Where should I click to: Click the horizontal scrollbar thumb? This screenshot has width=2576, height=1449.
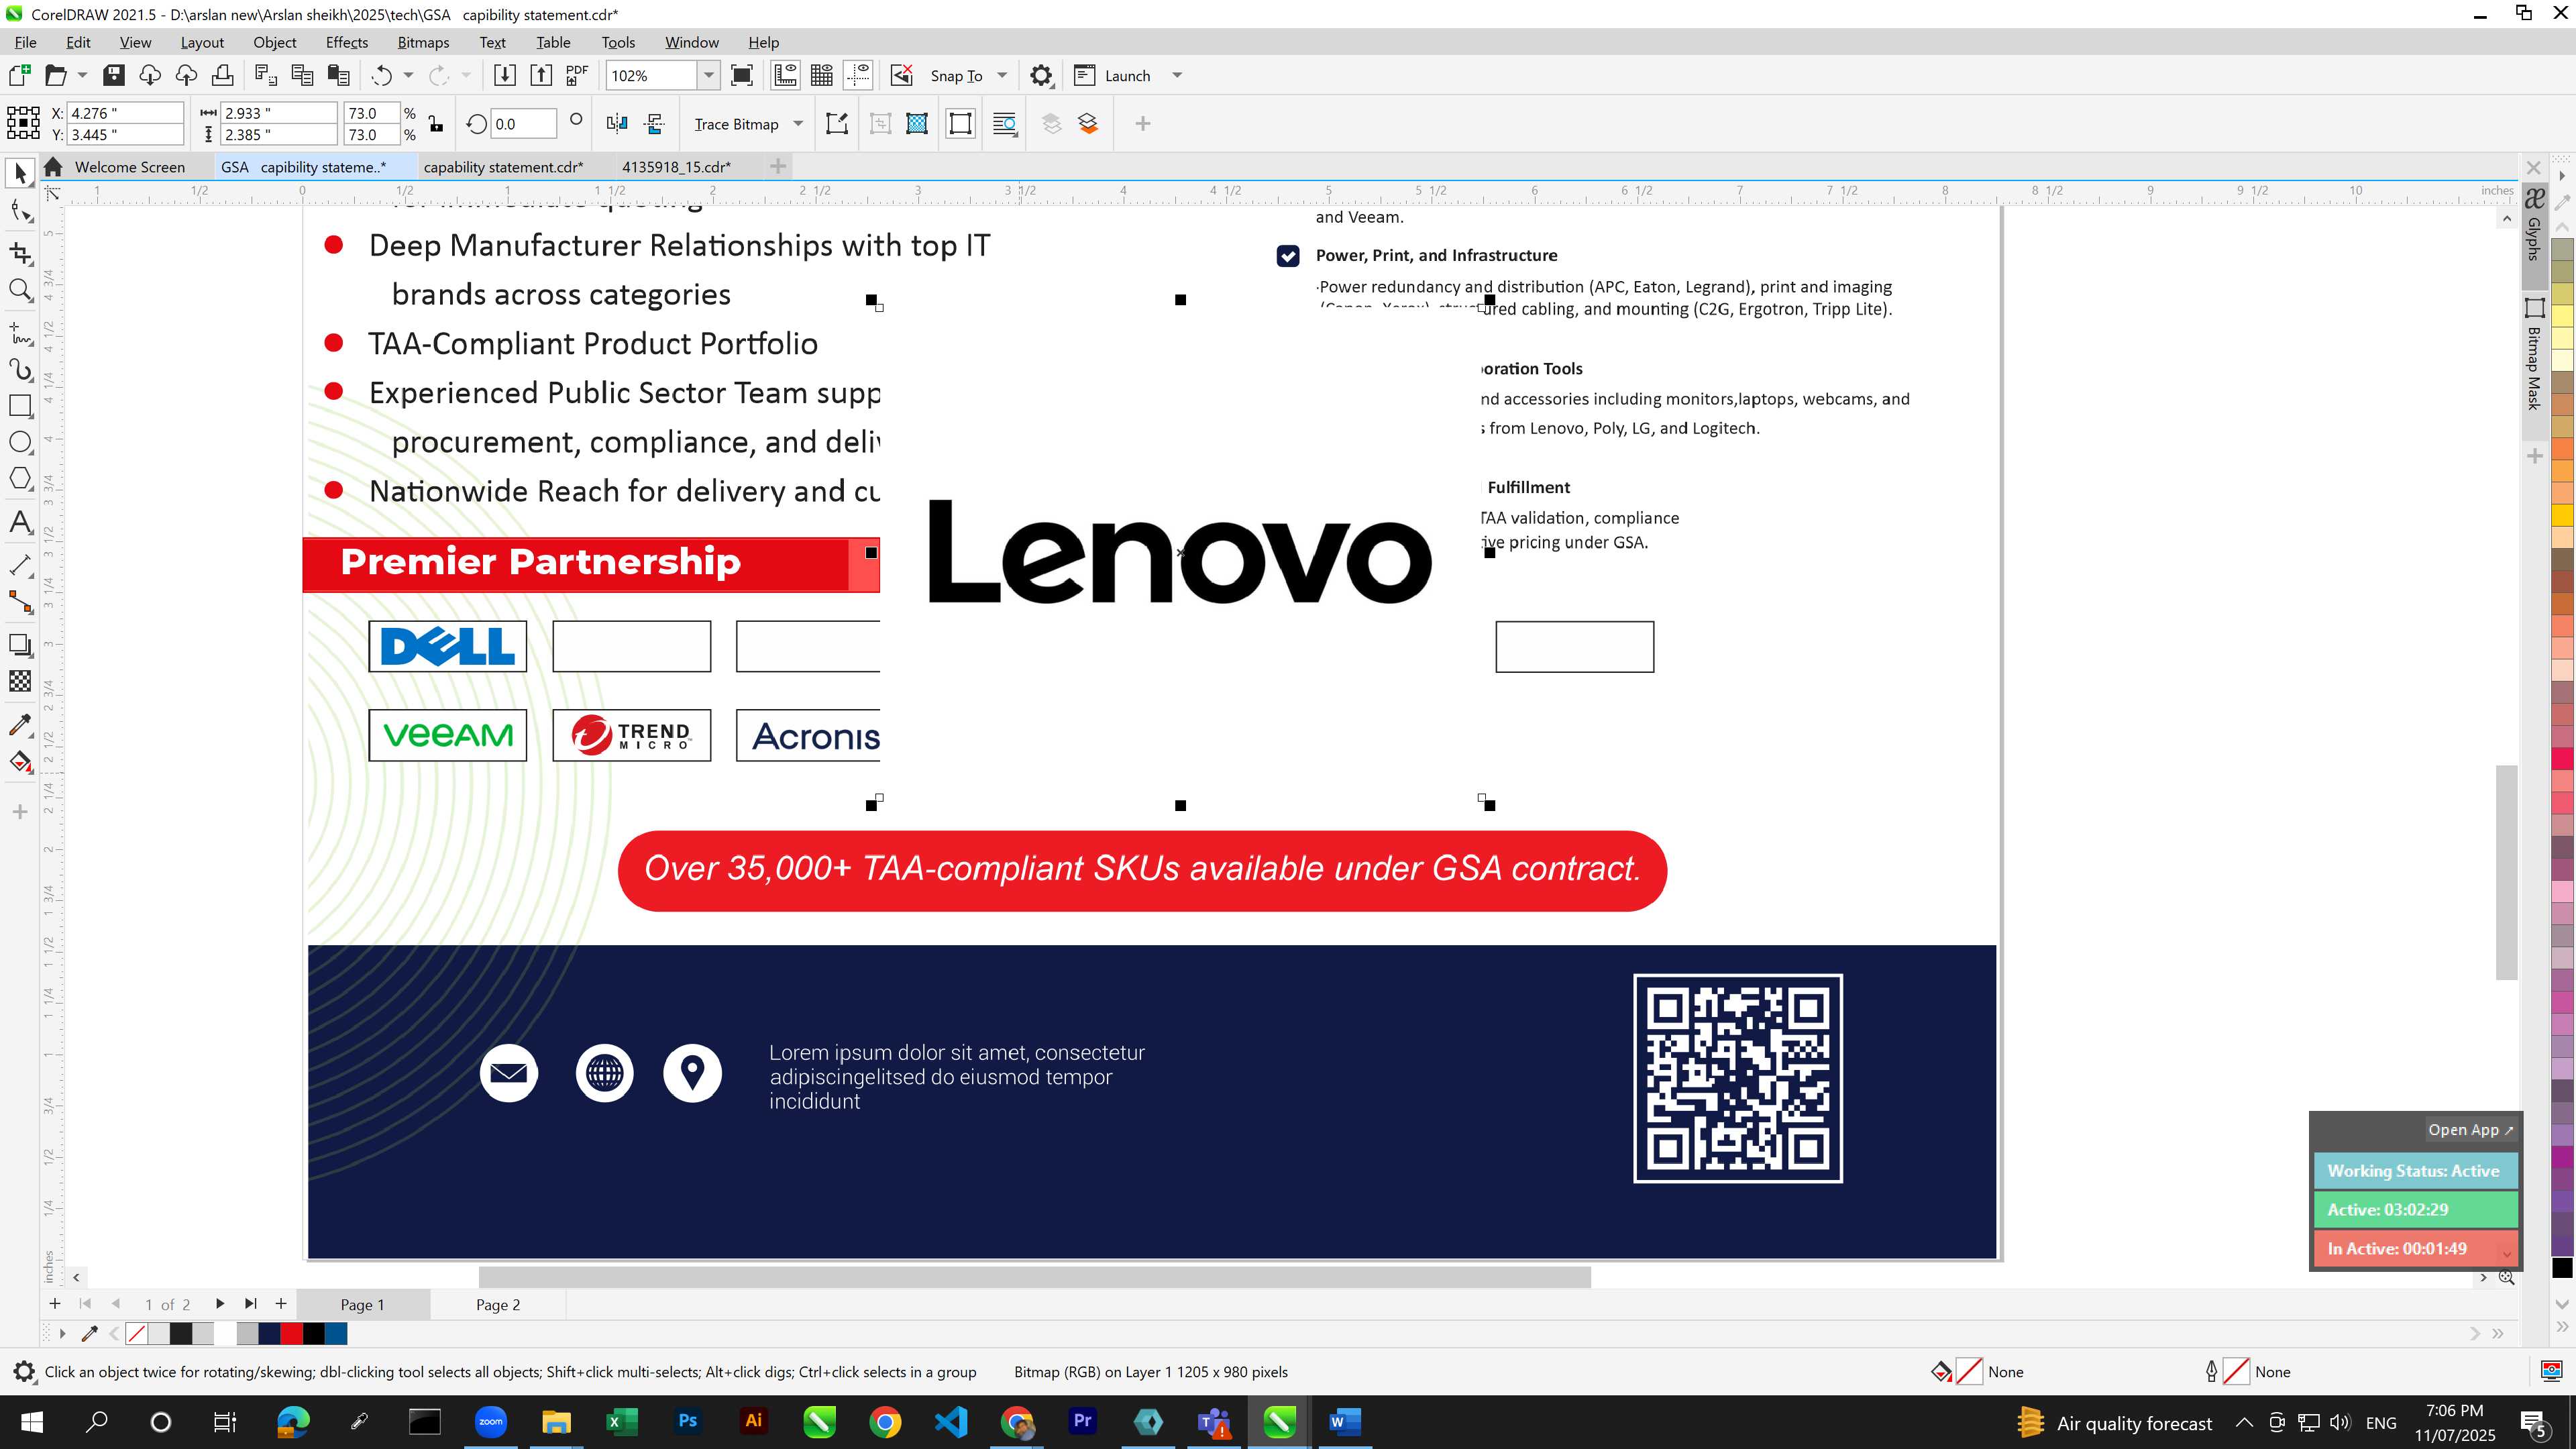tap(1034, 1277)
